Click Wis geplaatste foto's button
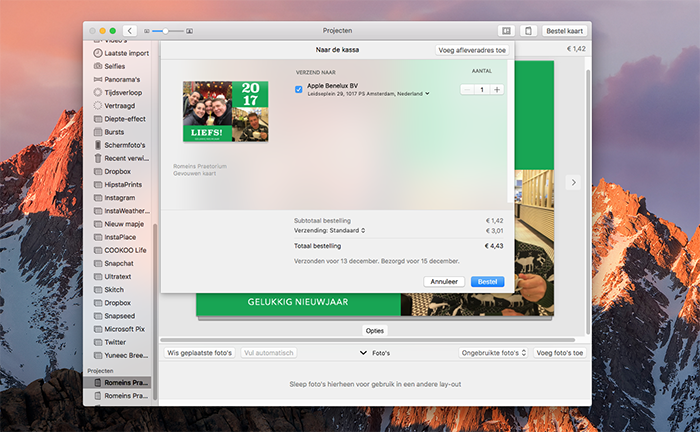 pyautogui.click(x=200, y=353)
